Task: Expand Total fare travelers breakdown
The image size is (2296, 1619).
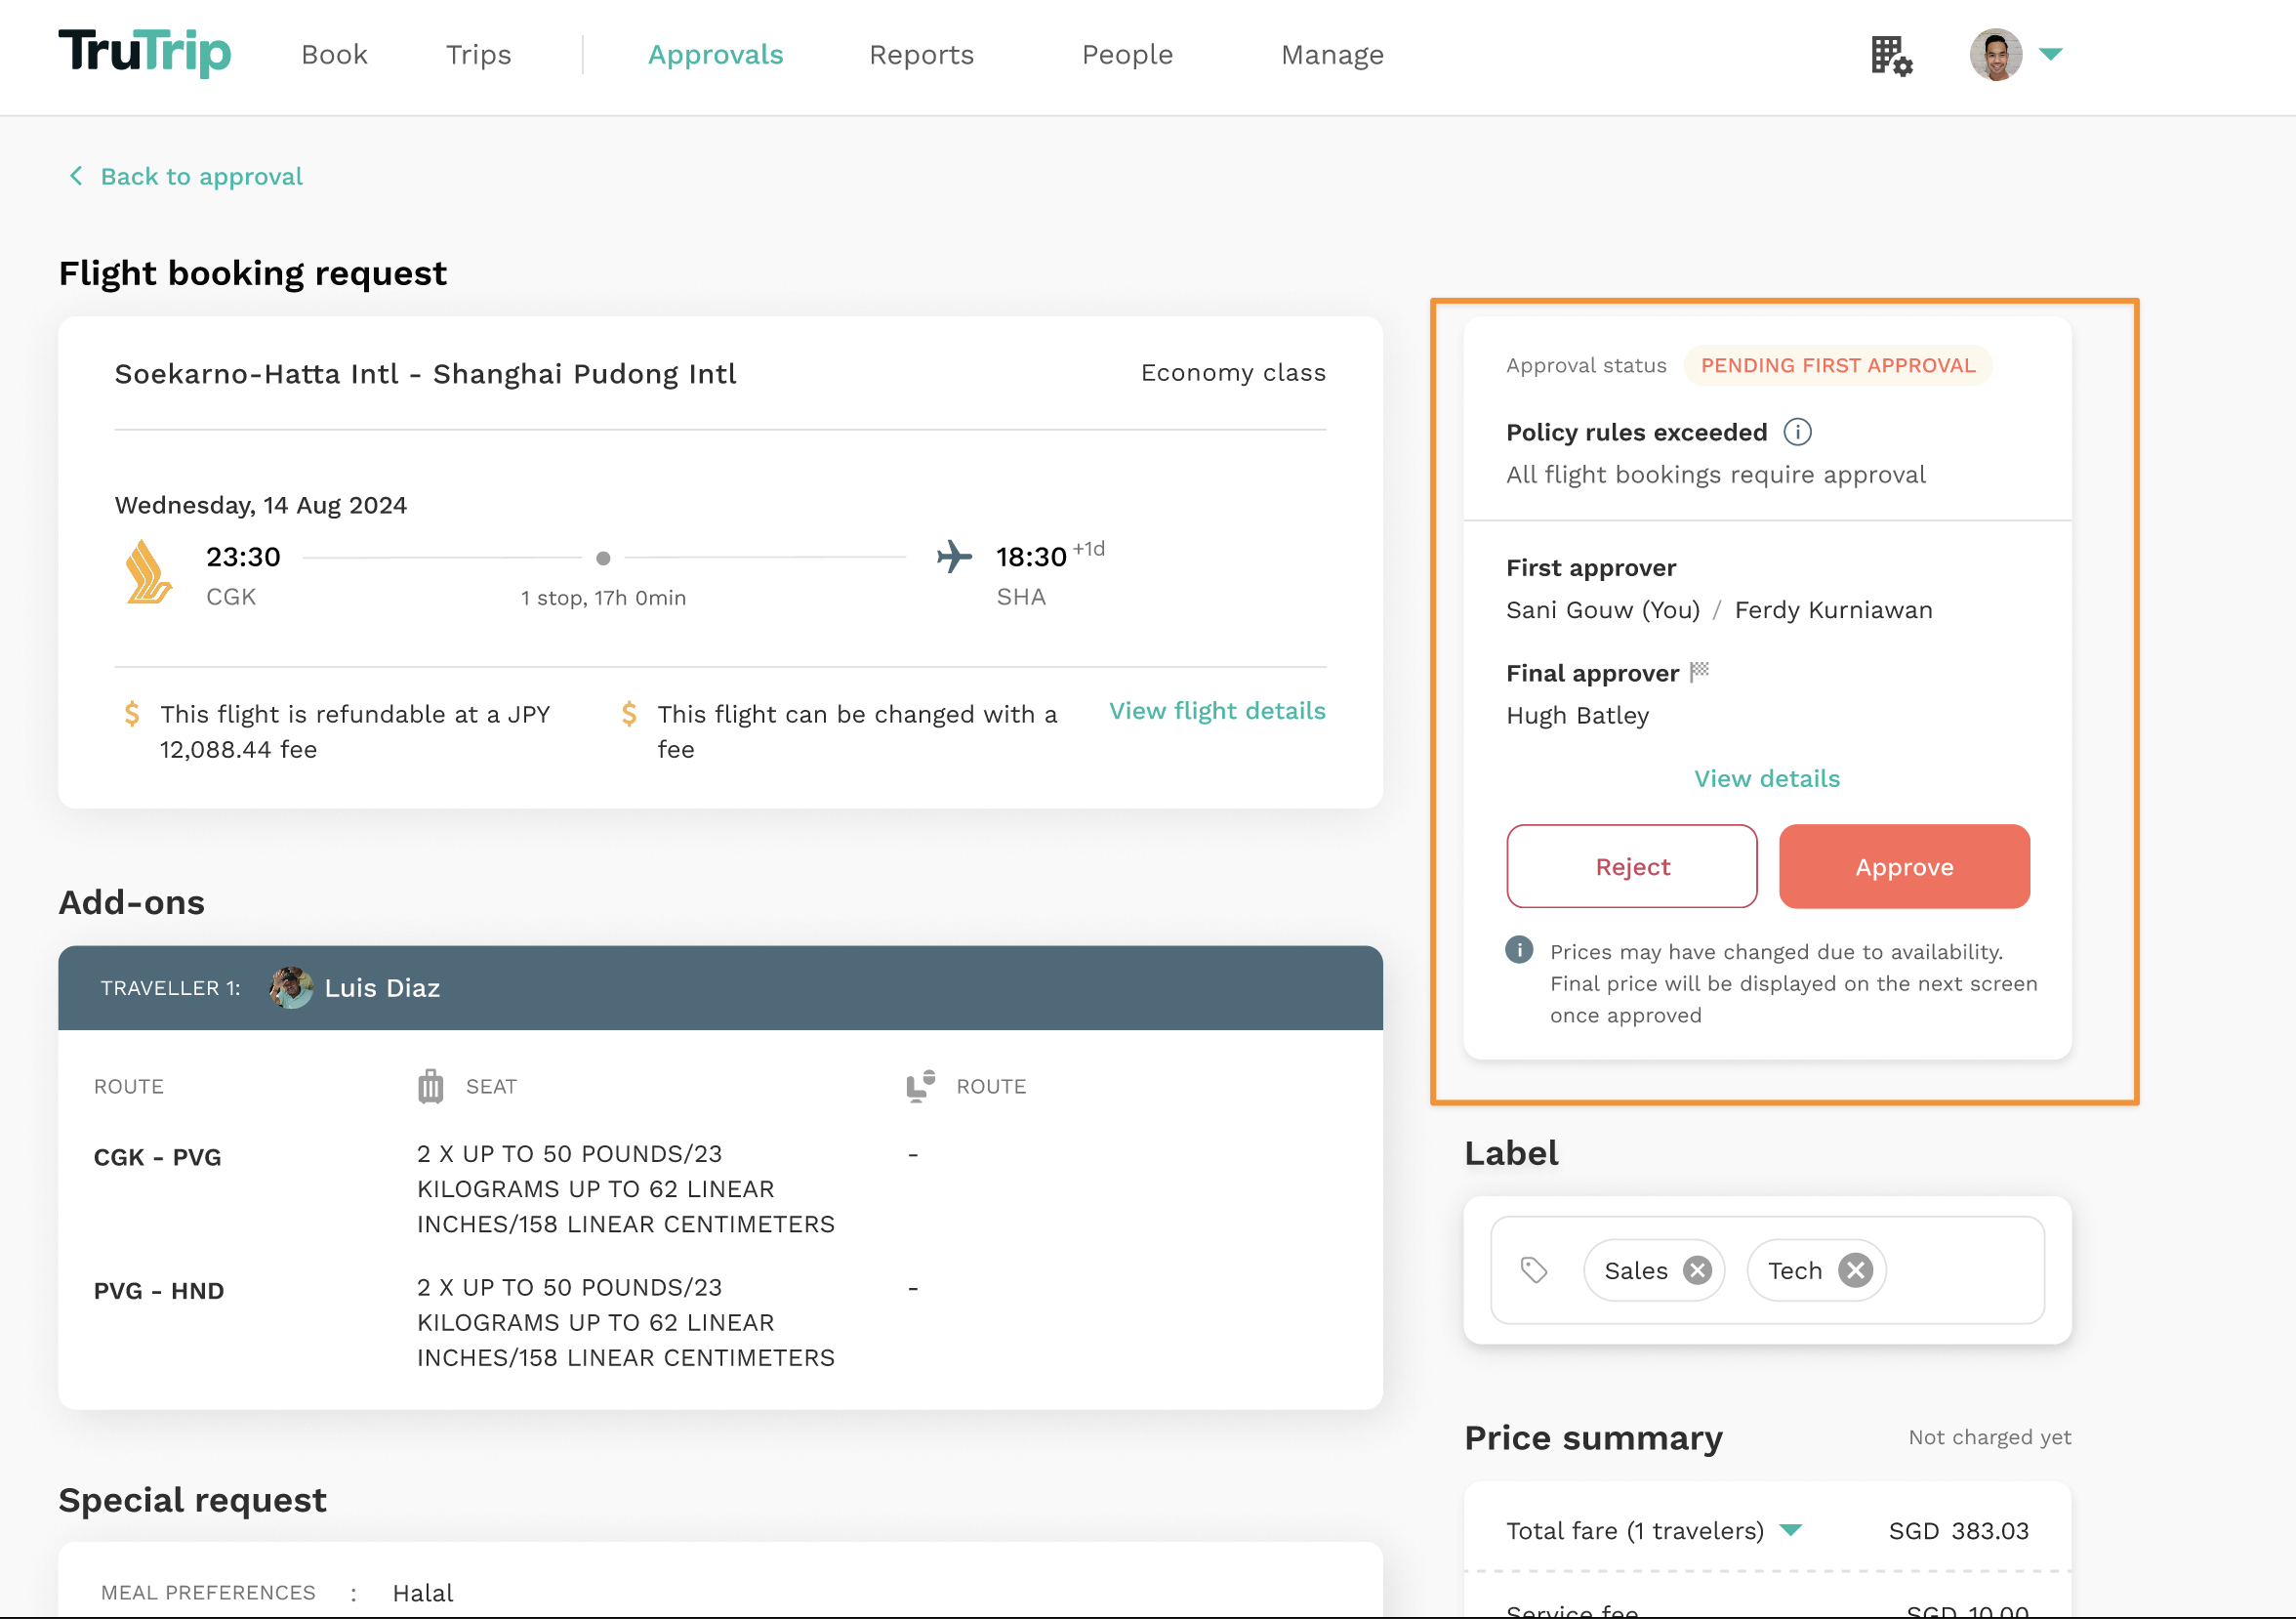Action: 1791,1530
